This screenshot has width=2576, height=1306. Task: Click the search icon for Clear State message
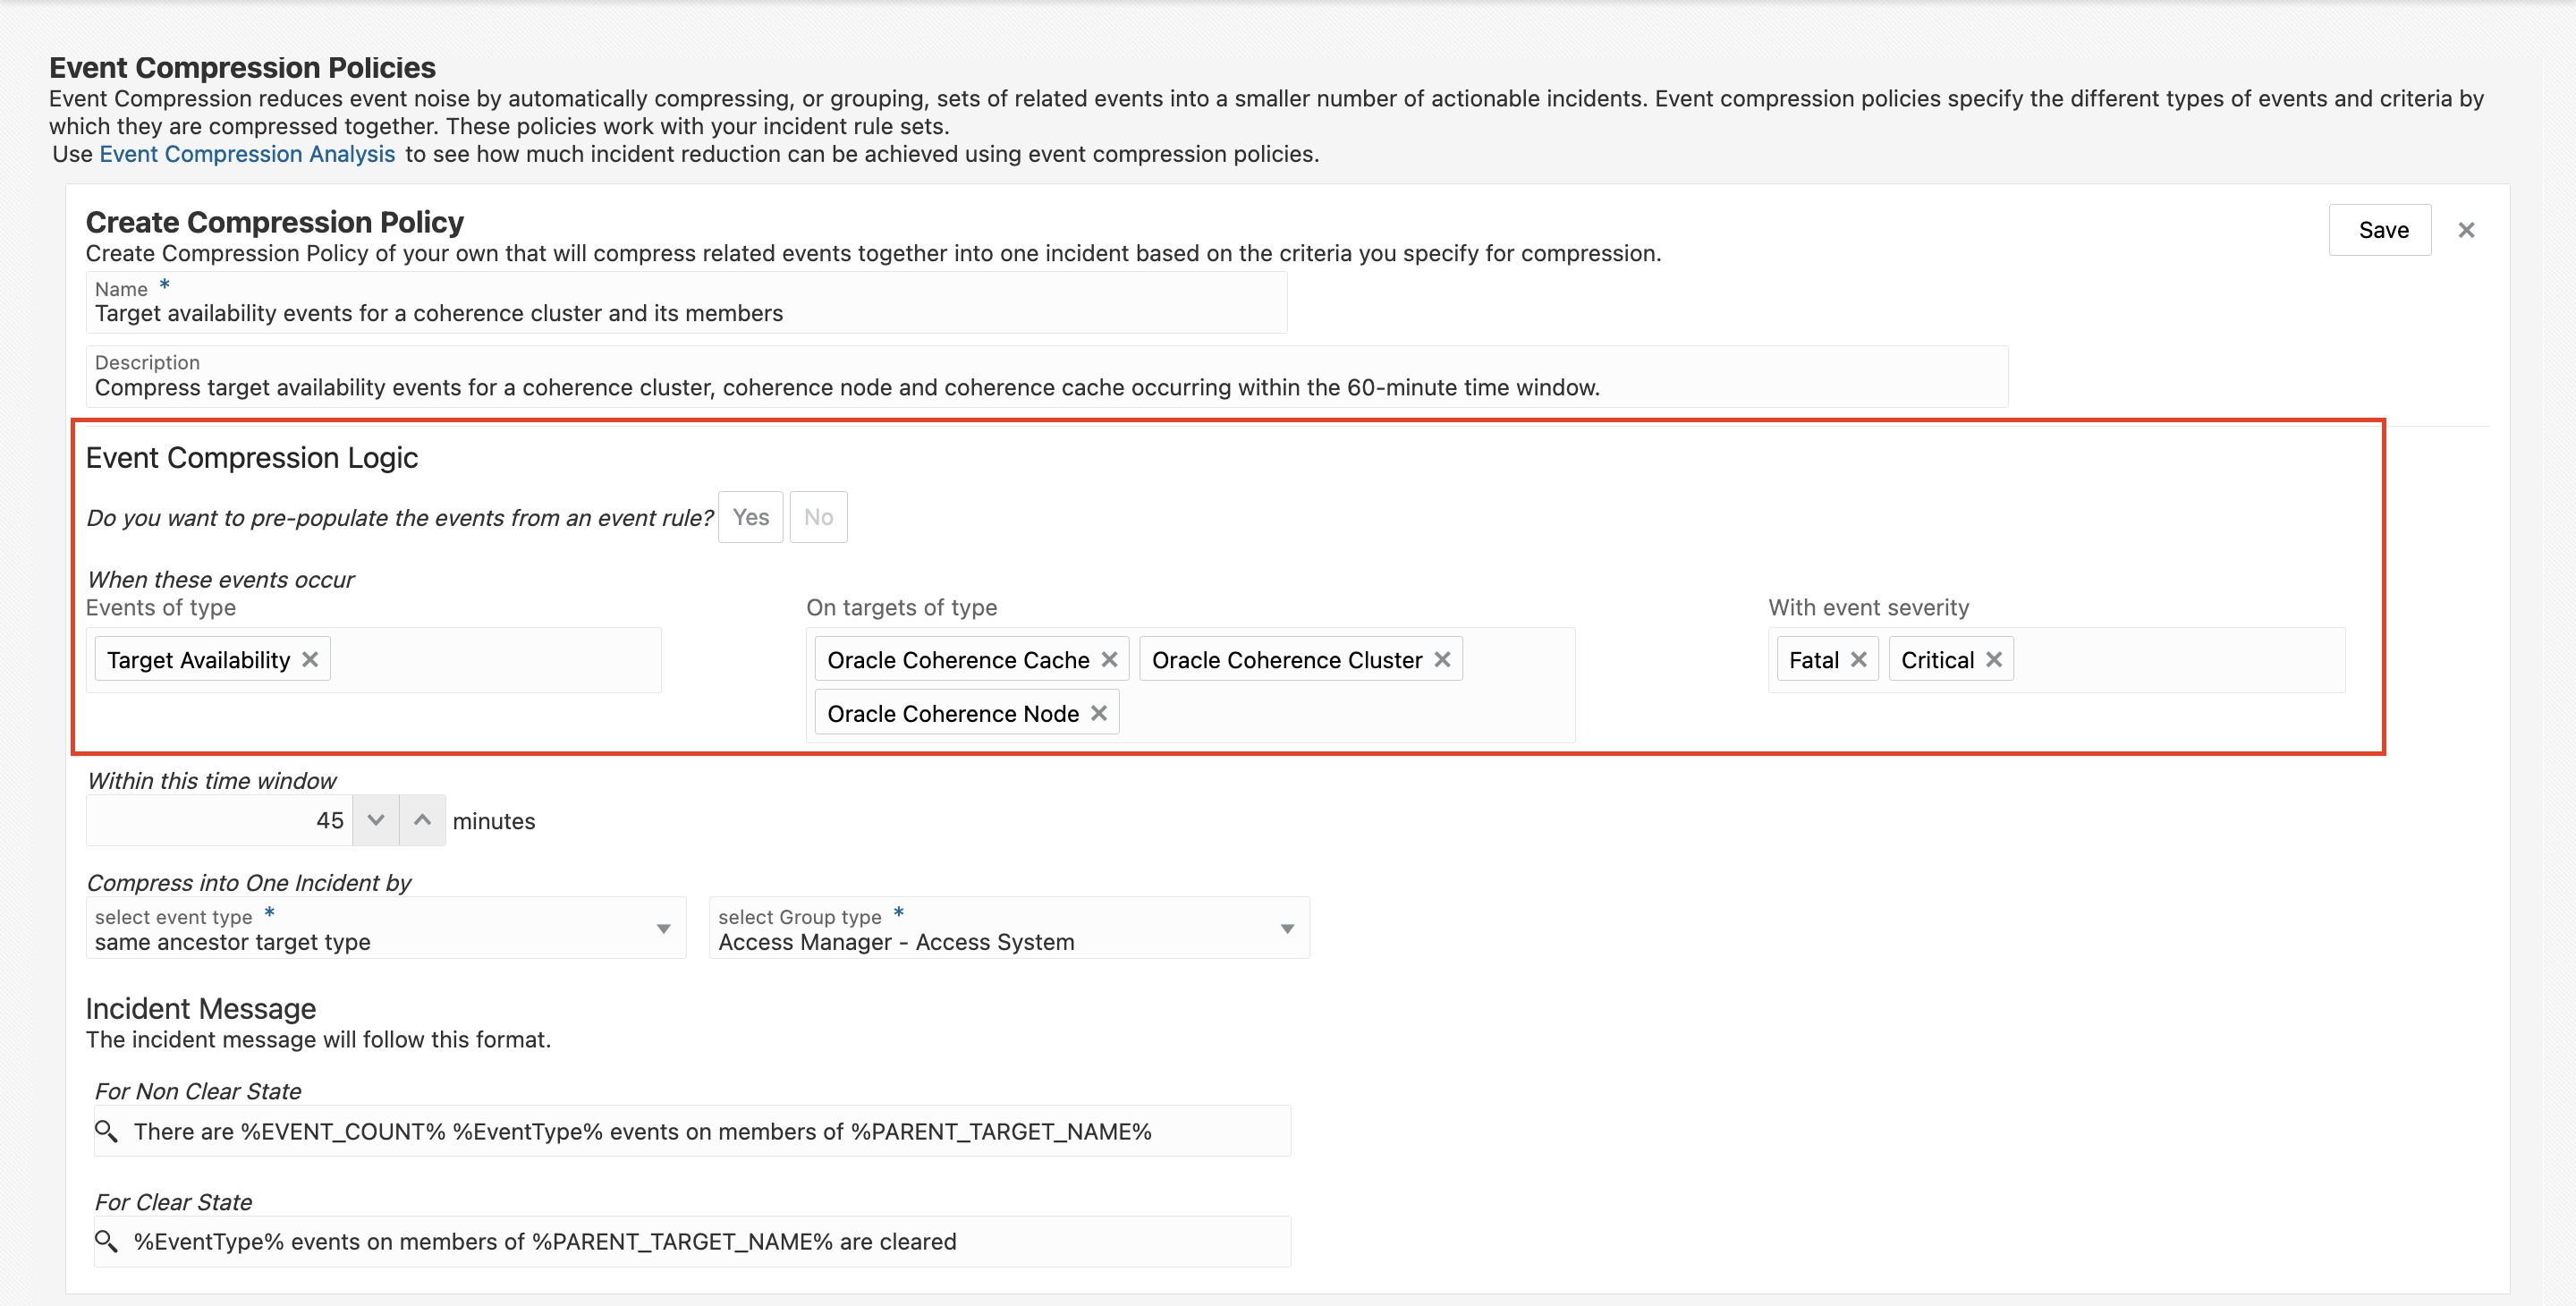coord(106,1241)
